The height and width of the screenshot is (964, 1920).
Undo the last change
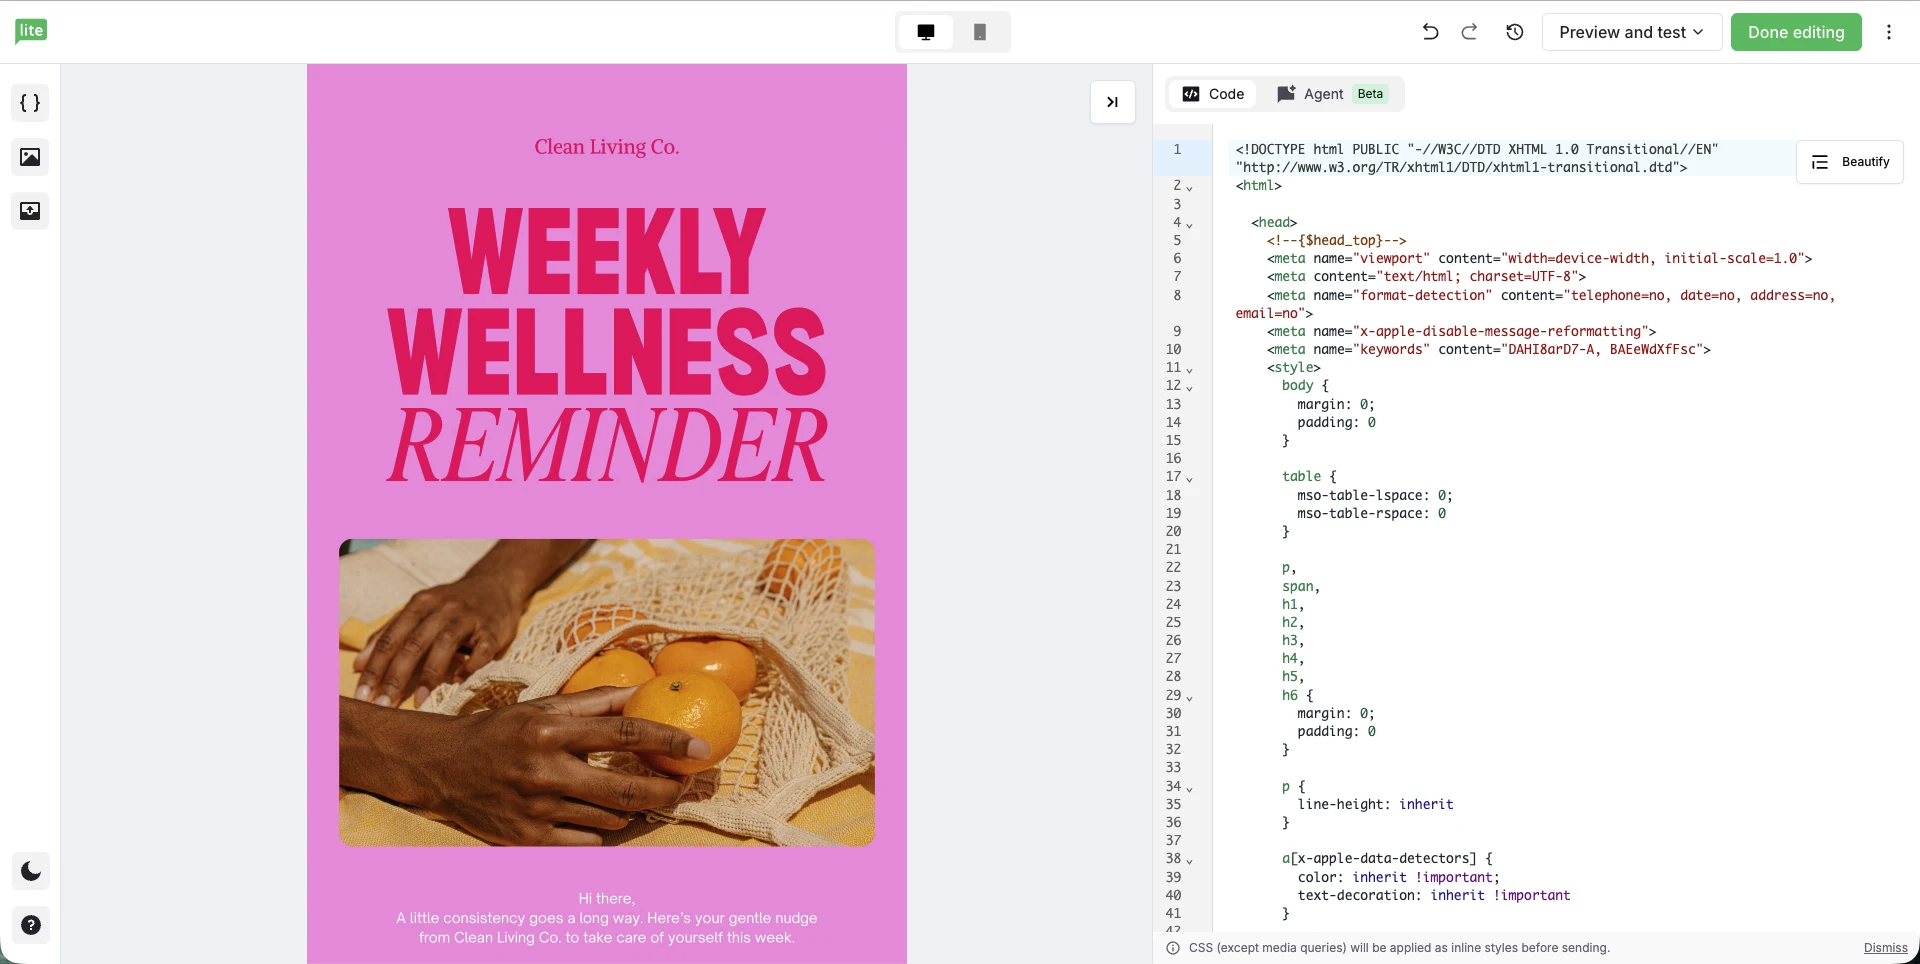[1430, 32]
